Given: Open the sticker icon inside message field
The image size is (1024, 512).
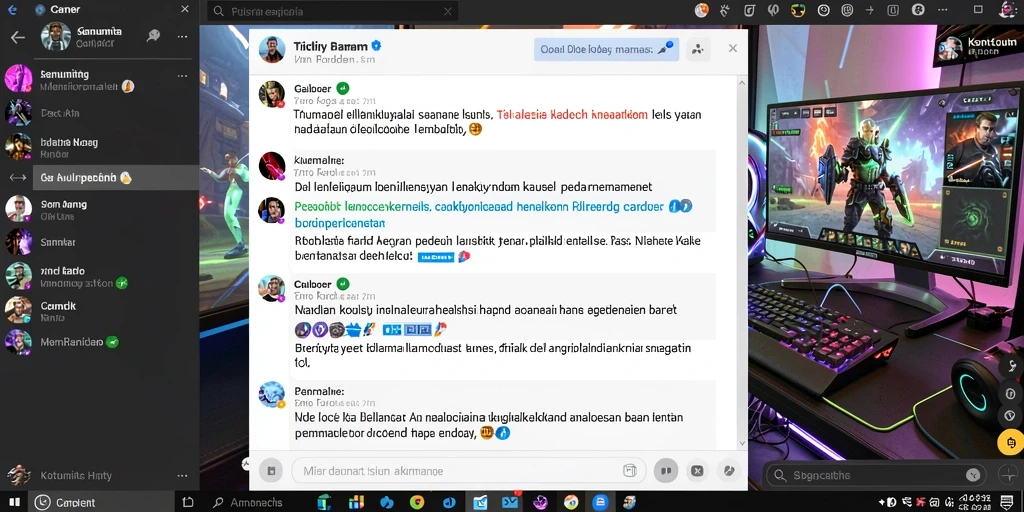Looking at the screenshot, I should point(630,470).
